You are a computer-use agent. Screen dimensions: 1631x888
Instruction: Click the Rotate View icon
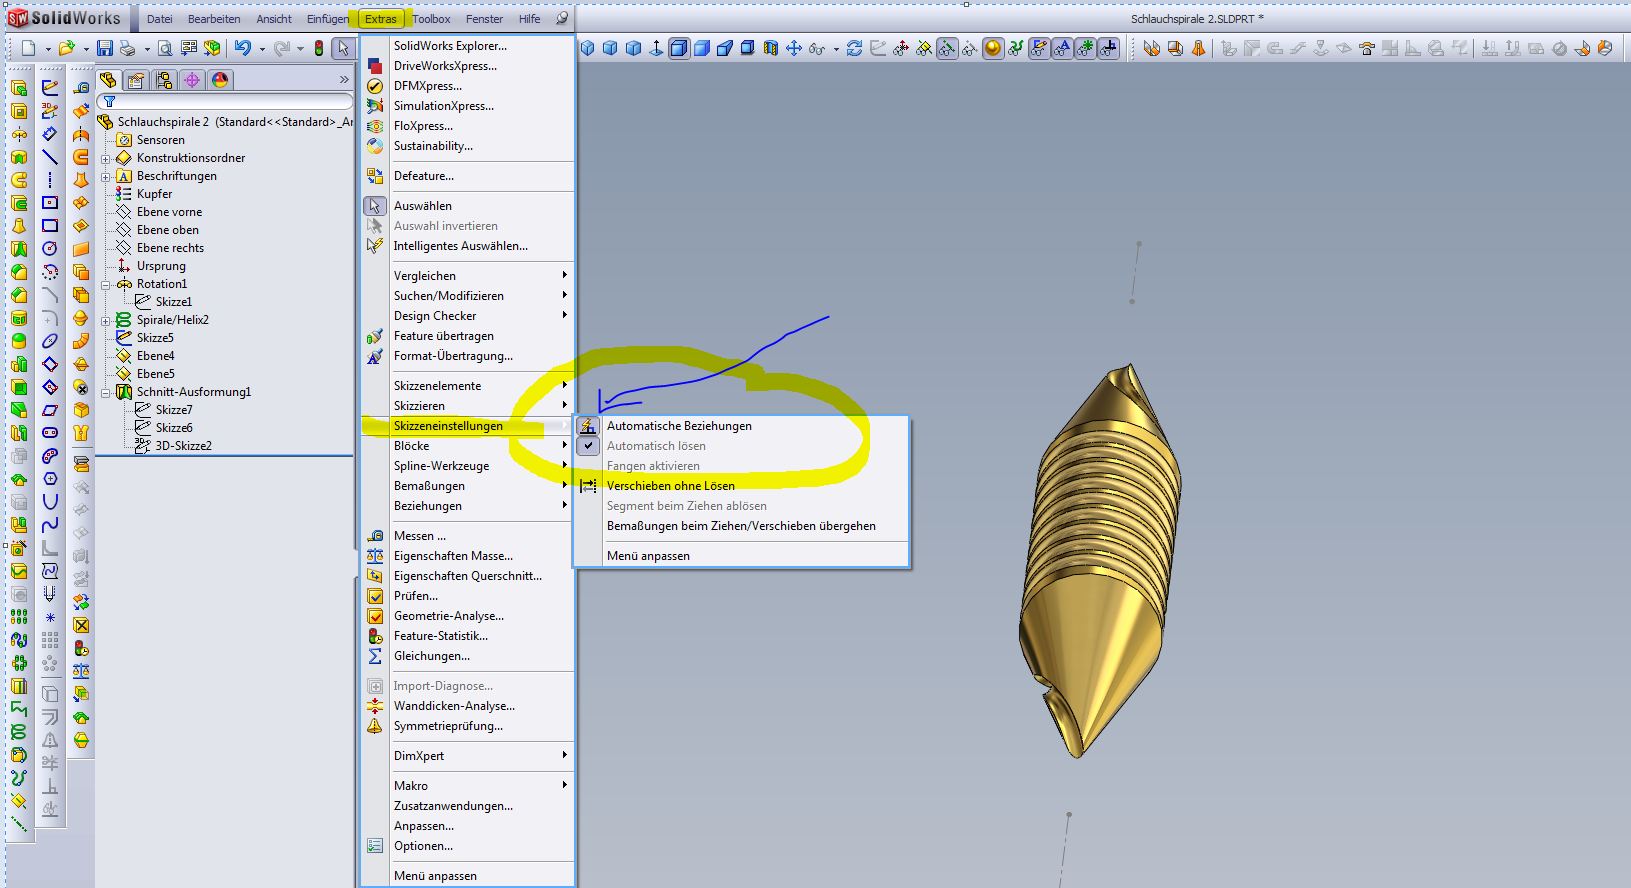[x=854, y=48]
